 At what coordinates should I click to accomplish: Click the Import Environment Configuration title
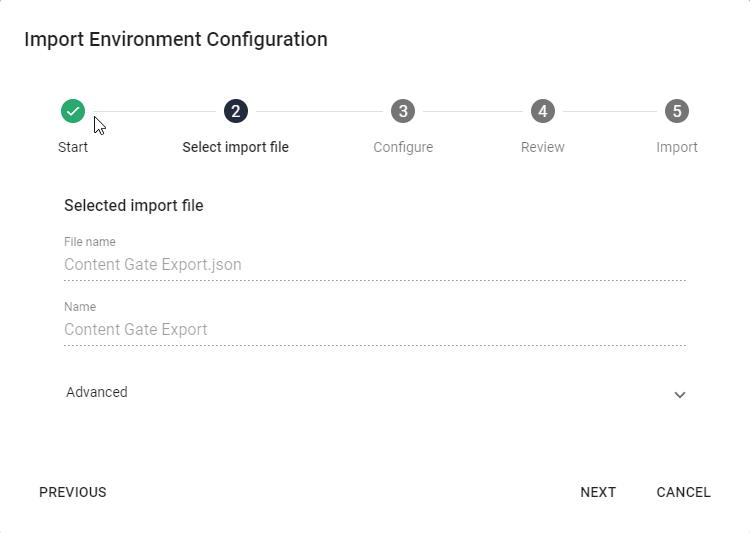pyautogui.click(x=176, y=40)
